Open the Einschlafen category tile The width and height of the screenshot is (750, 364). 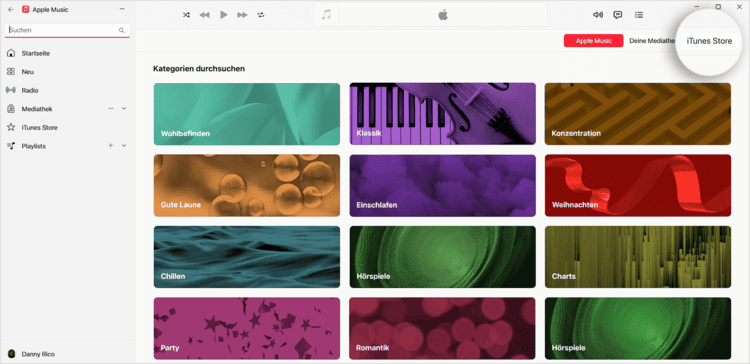click(442, 185)
